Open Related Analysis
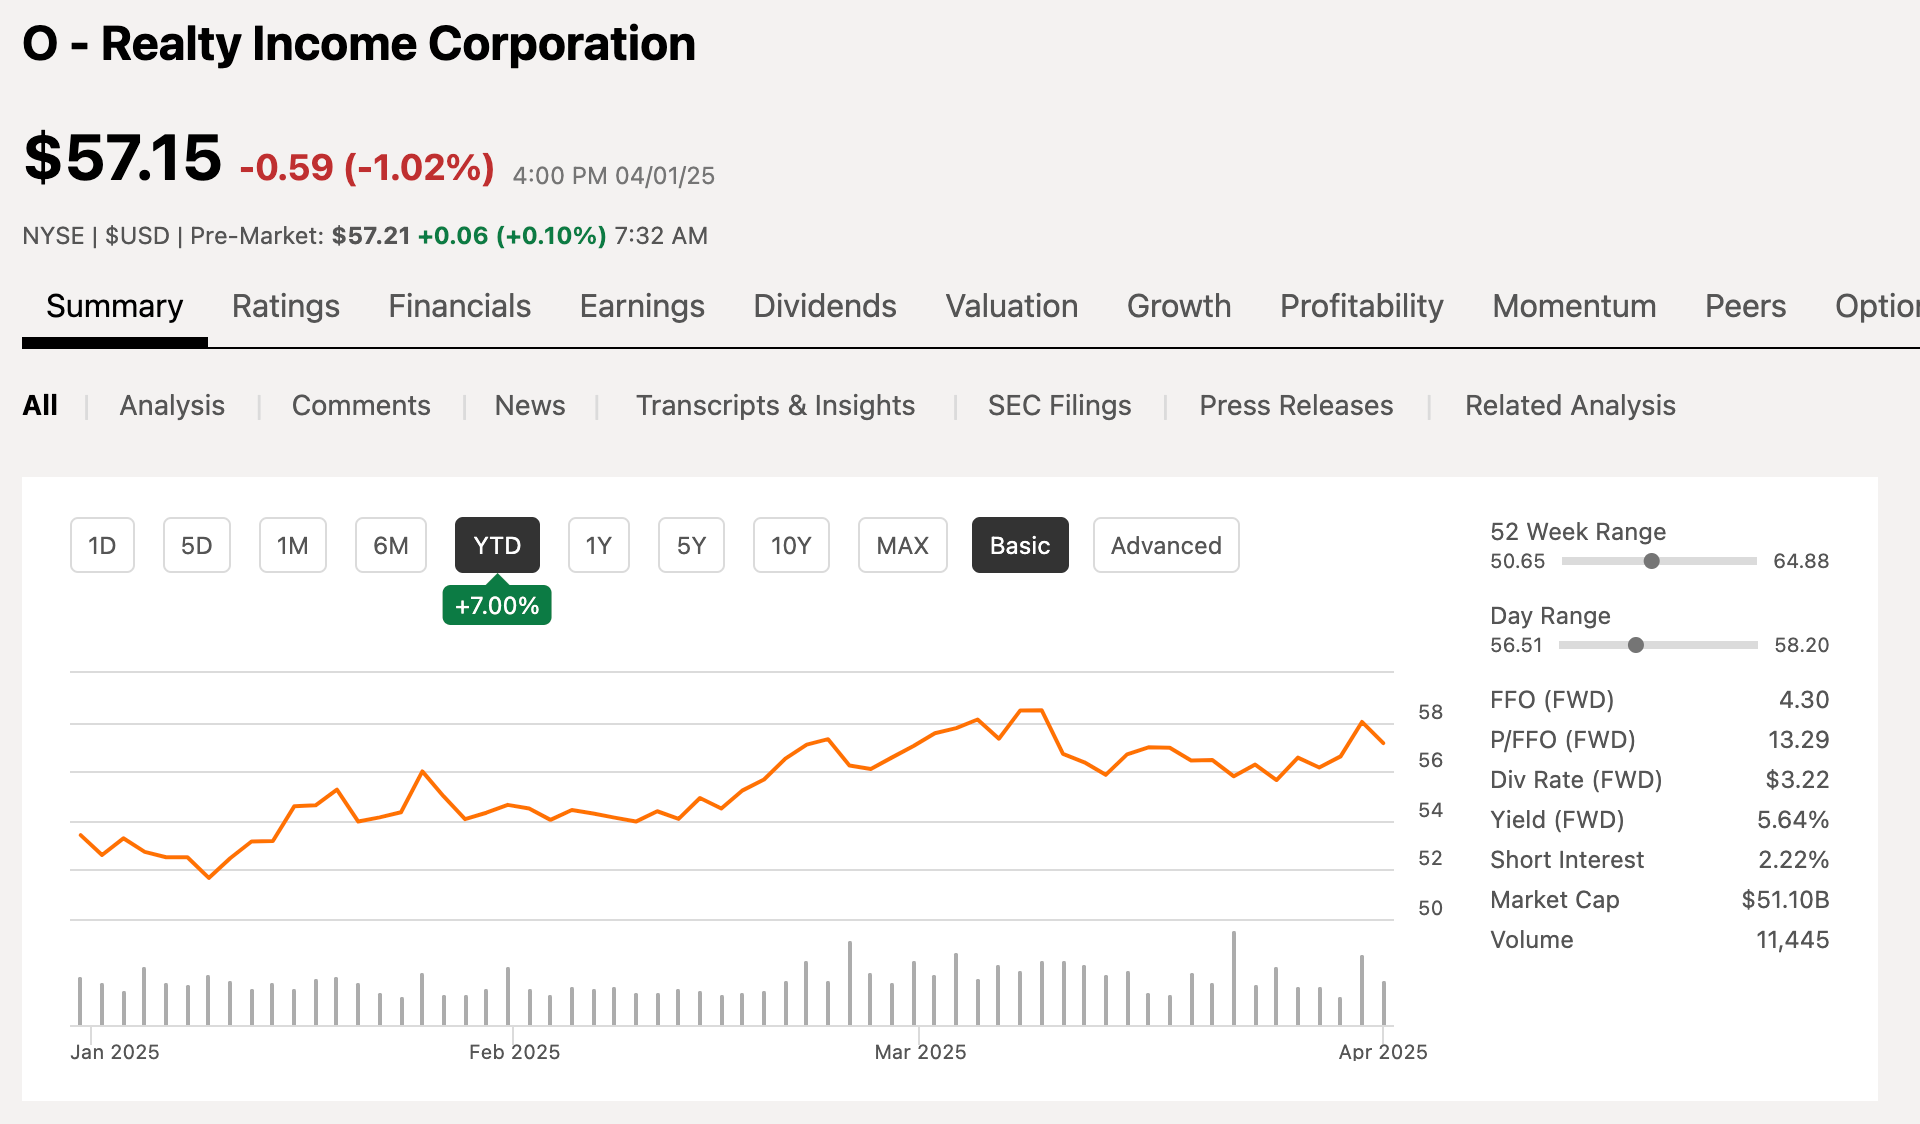Image resolution: width=1920 pixels, height=1124 pixels. pyautogui.click(x=1569, y=406)
